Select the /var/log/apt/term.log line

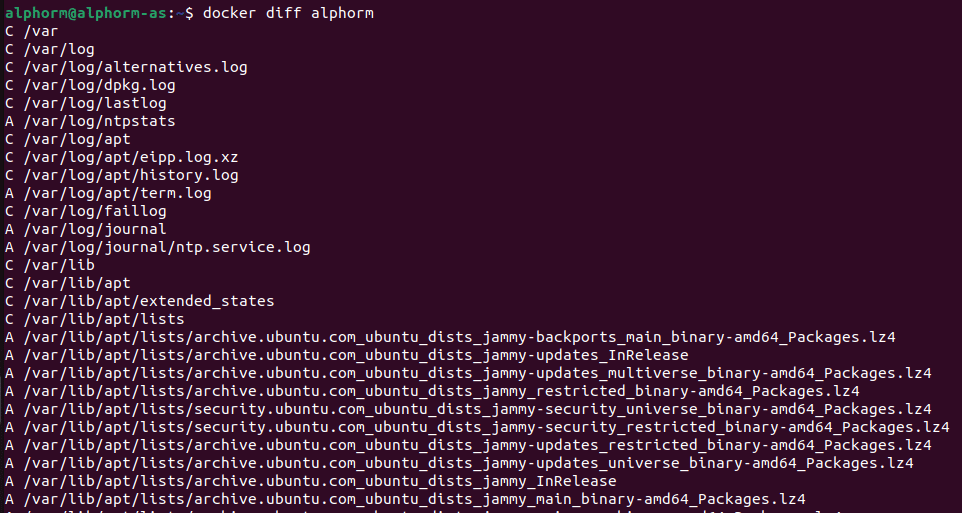coord(108,193)
